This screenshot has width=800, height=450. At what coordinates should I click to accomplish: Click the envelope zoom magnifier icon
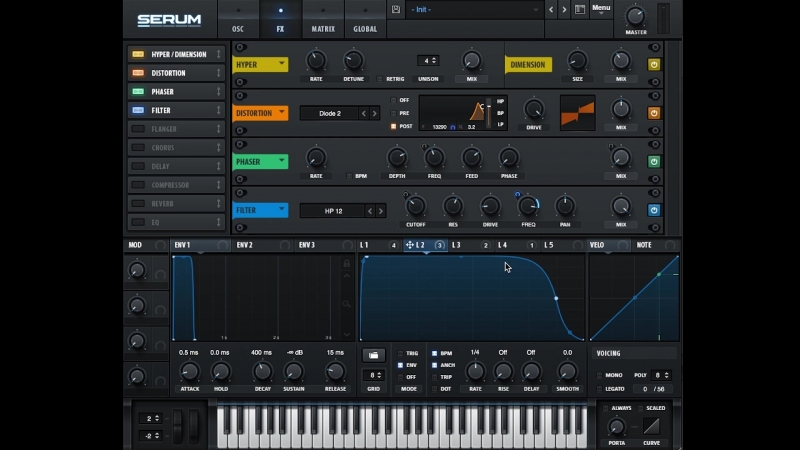click(346, 304)
